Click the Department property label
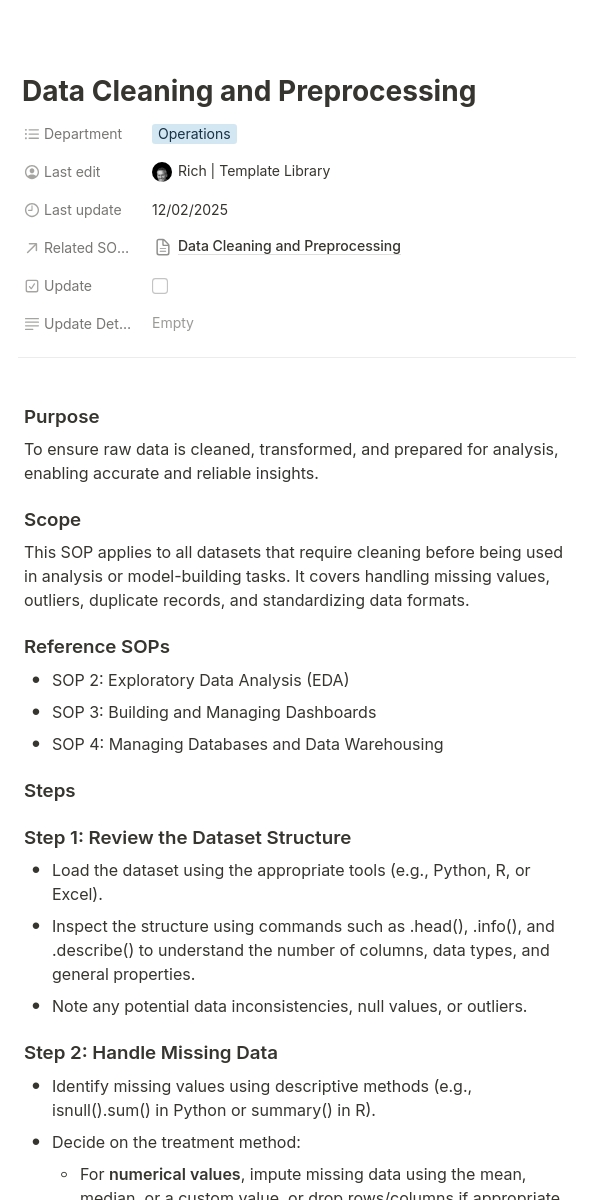This screenshot has height=1200, width=600. click(83, 134)
